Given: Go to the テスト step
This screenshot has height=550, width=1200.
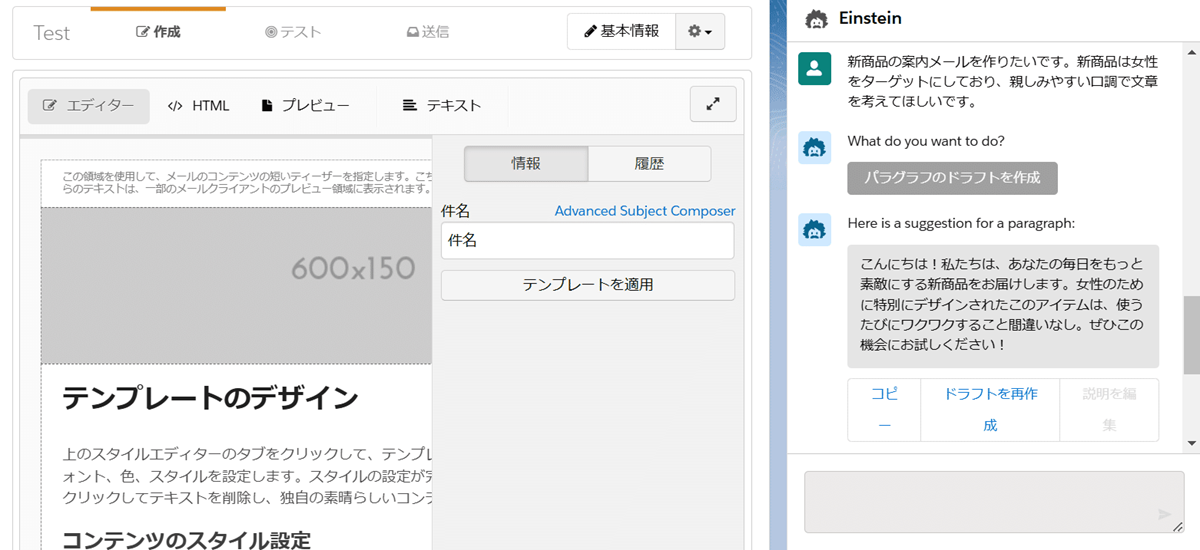Looking at the screenshot, I should [293, 32].
